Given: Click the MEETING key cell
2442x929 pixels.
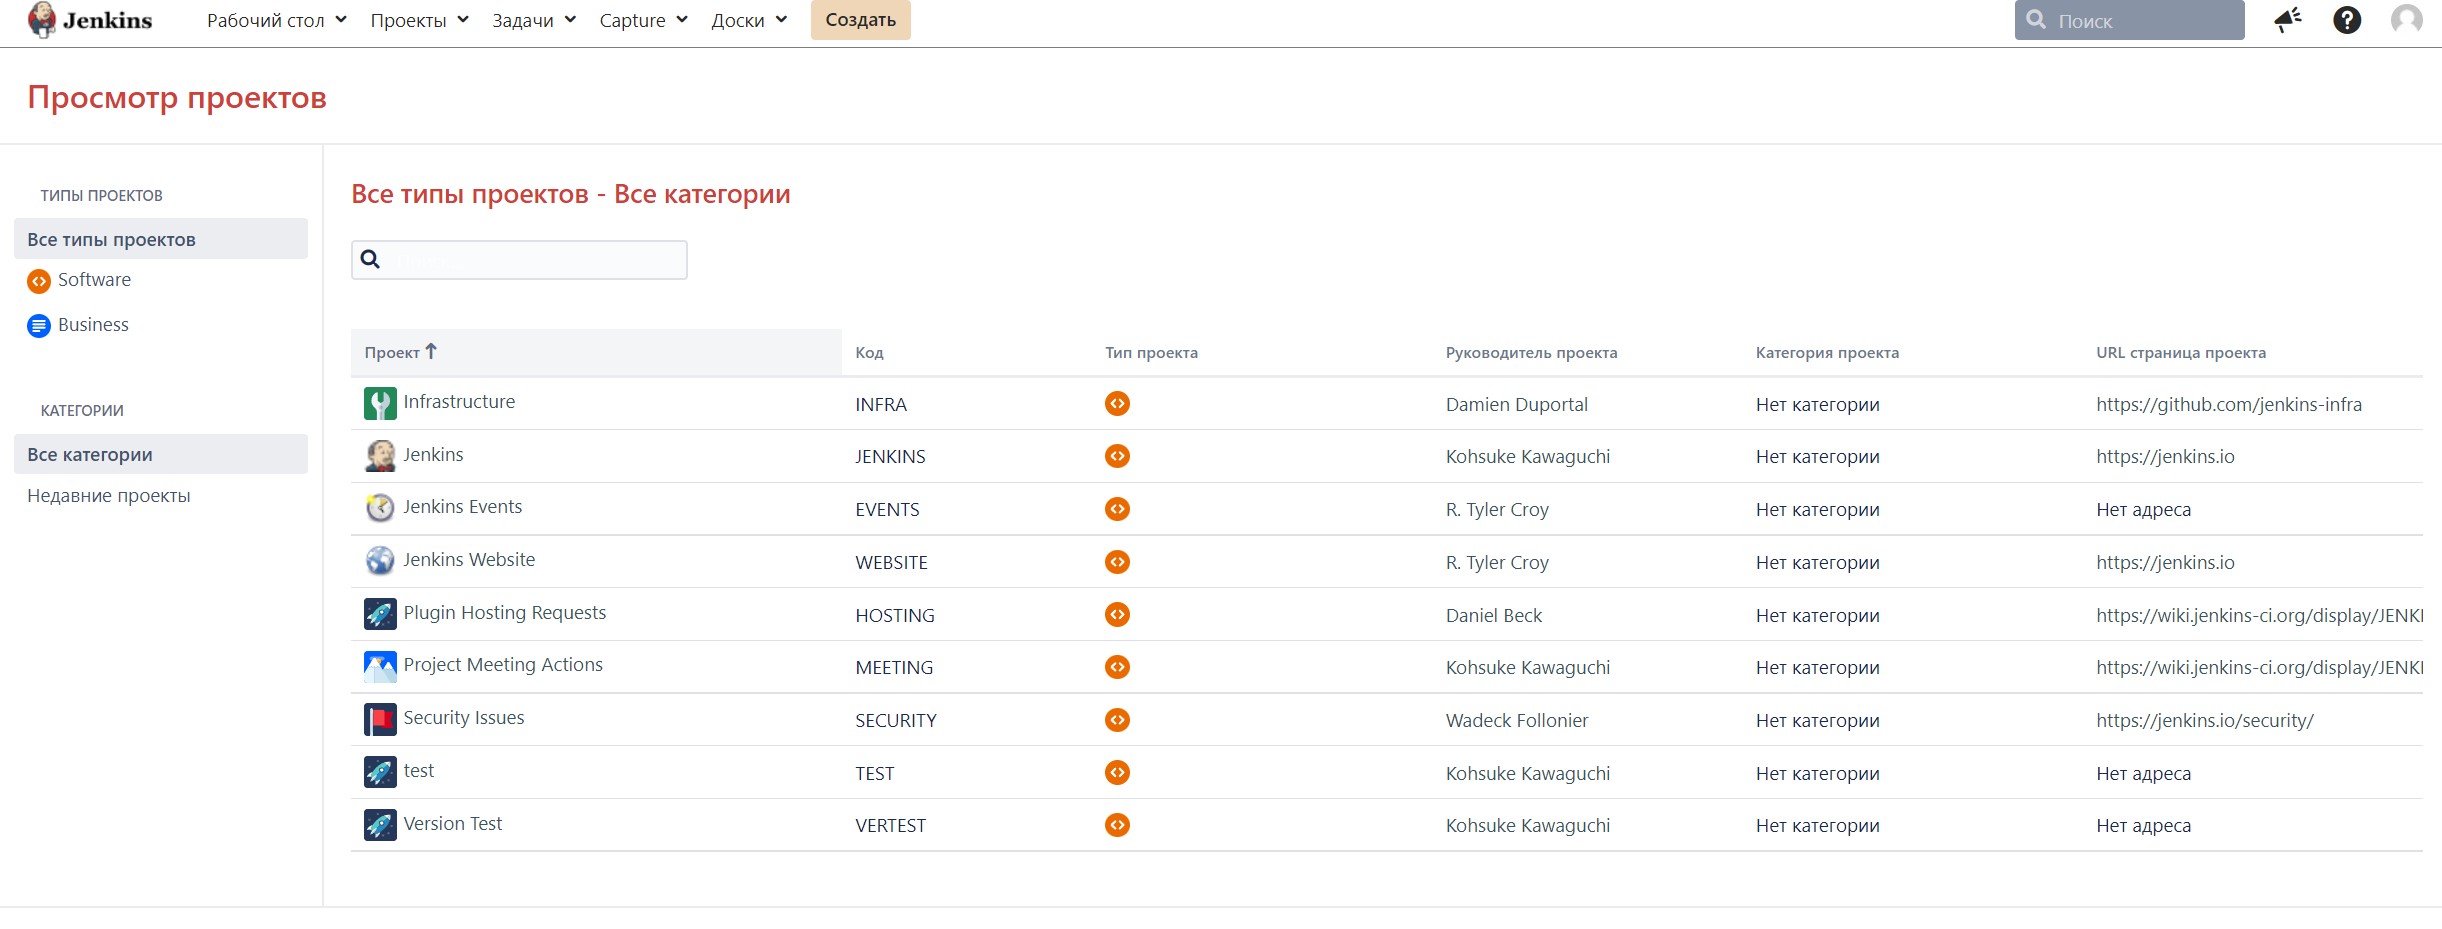Looking at the screenshot, I should pos(894,668).
